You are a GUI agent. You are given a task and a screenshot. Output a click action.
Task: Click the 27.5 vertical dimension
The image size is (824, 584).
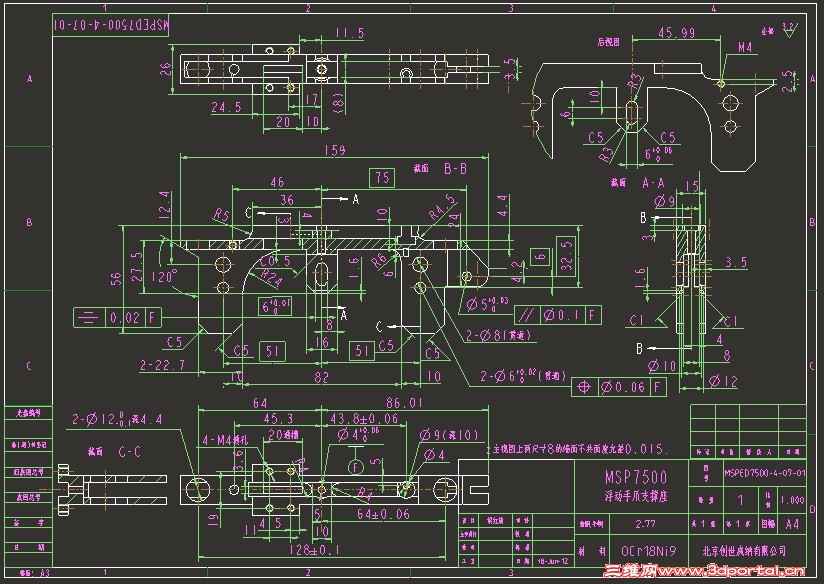(x=136, y=267)
